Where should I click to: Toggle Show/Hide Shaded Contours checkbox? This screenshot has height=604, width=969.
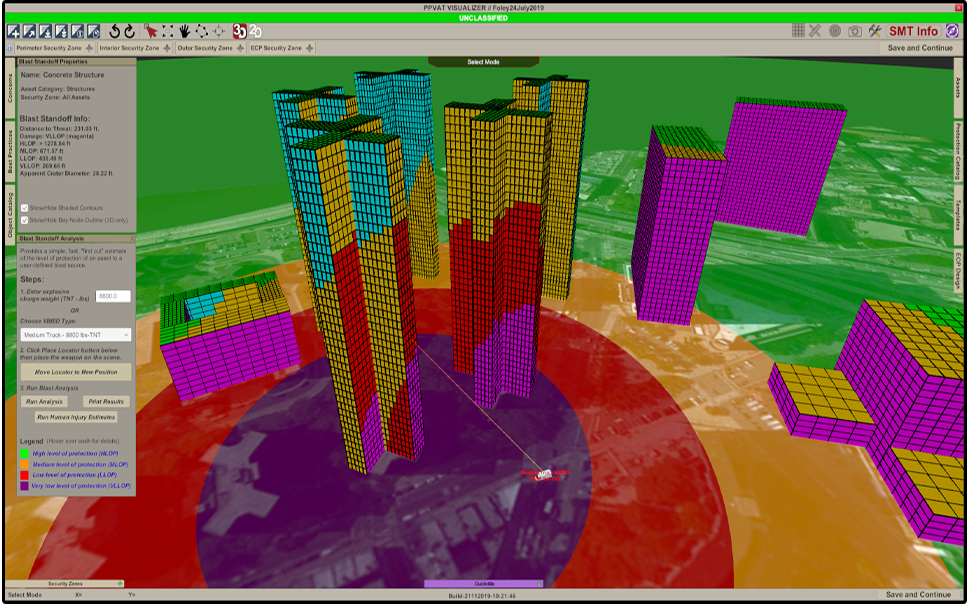[24, 208]
